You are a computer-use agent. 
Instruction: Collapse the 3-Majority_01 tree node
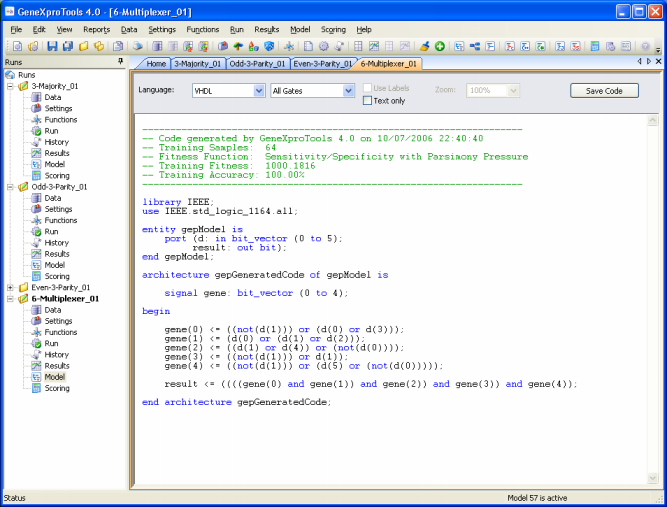click(10, 86)
